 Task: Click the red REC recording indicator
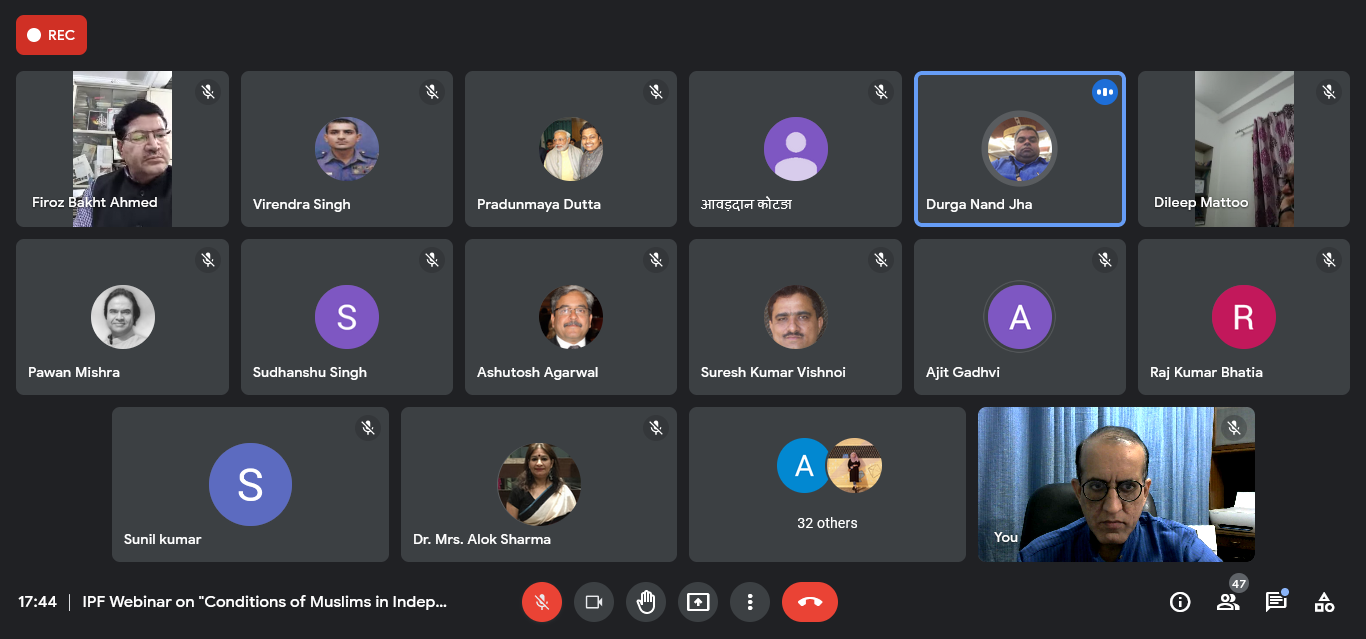point(51,35)
